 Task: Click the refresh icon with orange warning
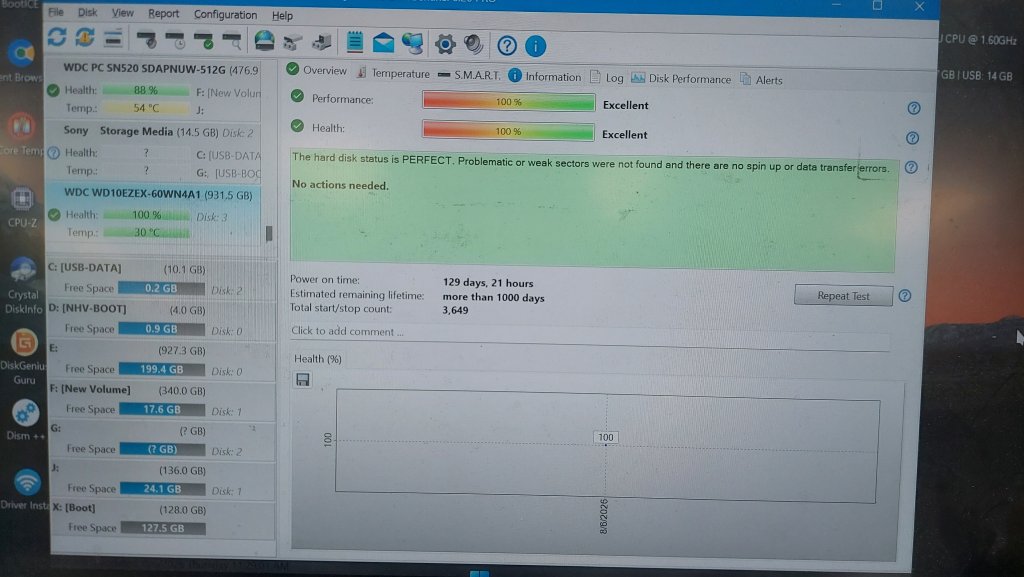pyautogui.click(x=85, y=37)
